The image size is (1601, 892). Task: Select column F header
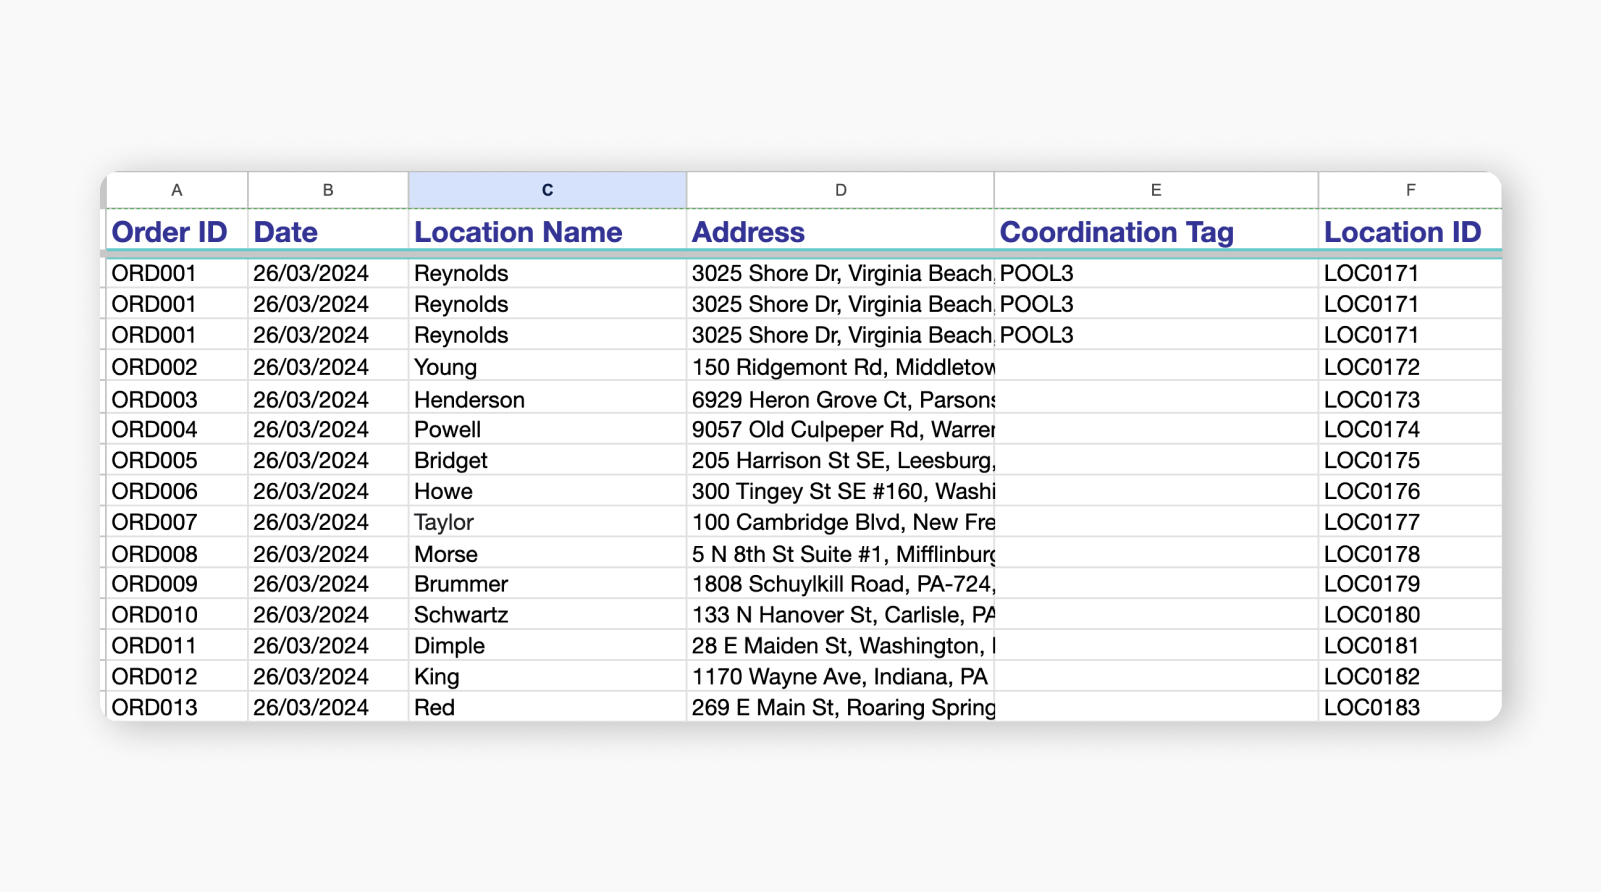pyautogui.click(x=1410, y=190)
